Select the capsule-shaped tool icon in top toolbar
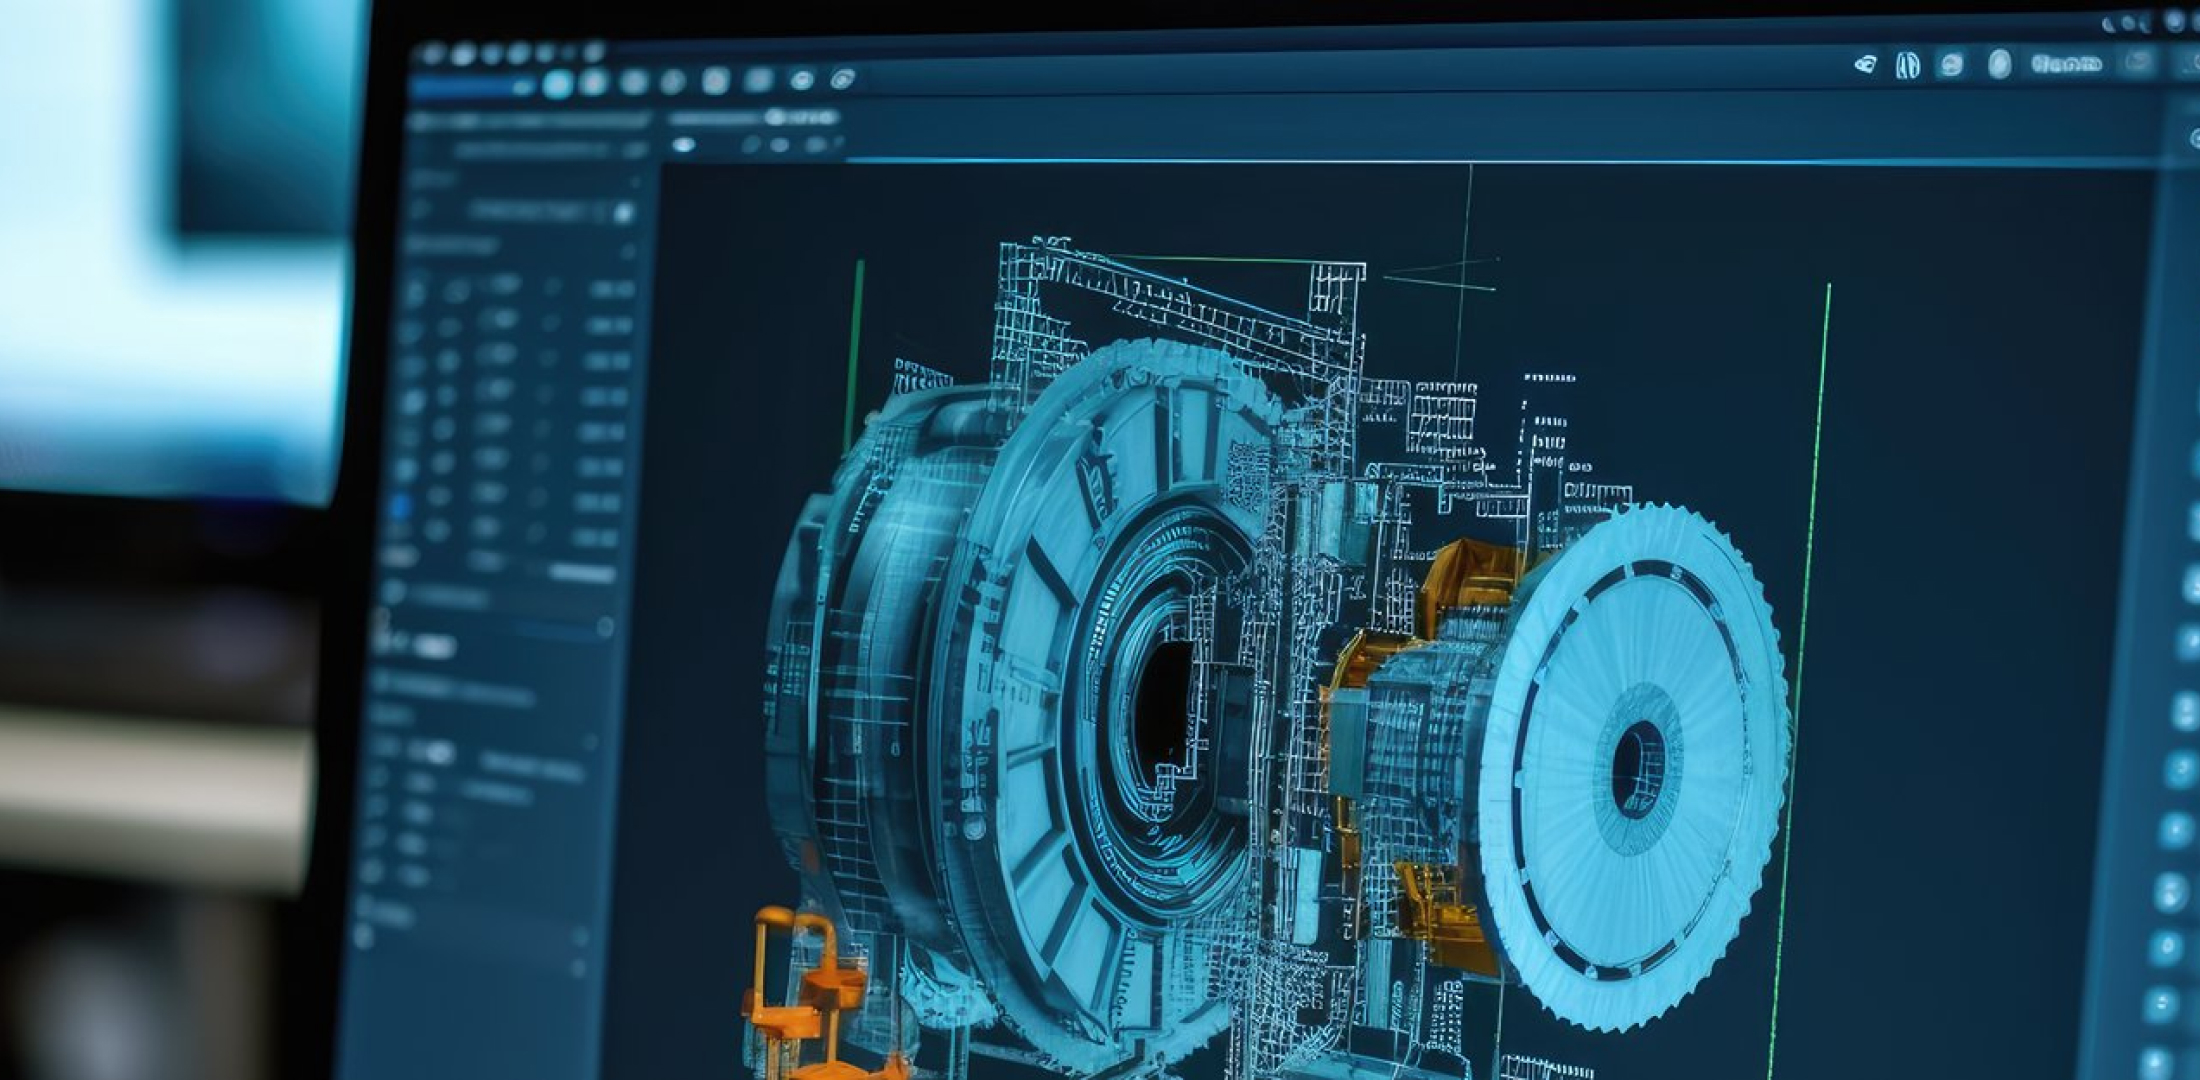Viewport: 2200px width, 1080px height. point(2000,65)
